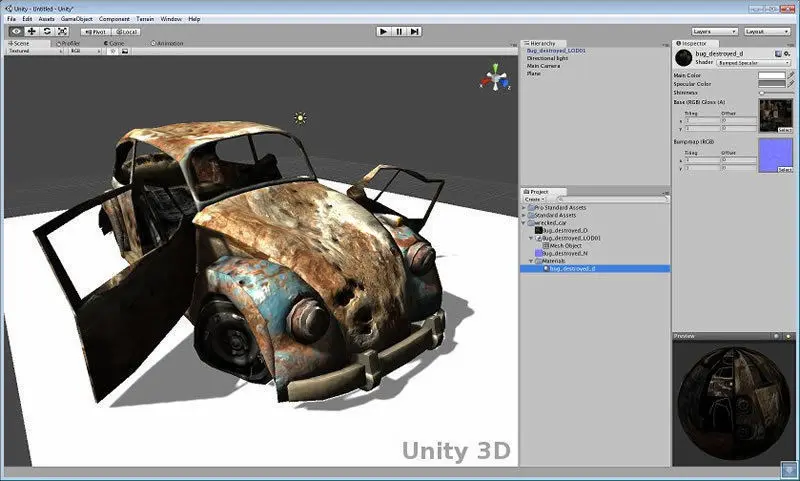
Task: Select Bug_destroyed_LOD01 in Hierarchy
Action: [x=556, y=51]
